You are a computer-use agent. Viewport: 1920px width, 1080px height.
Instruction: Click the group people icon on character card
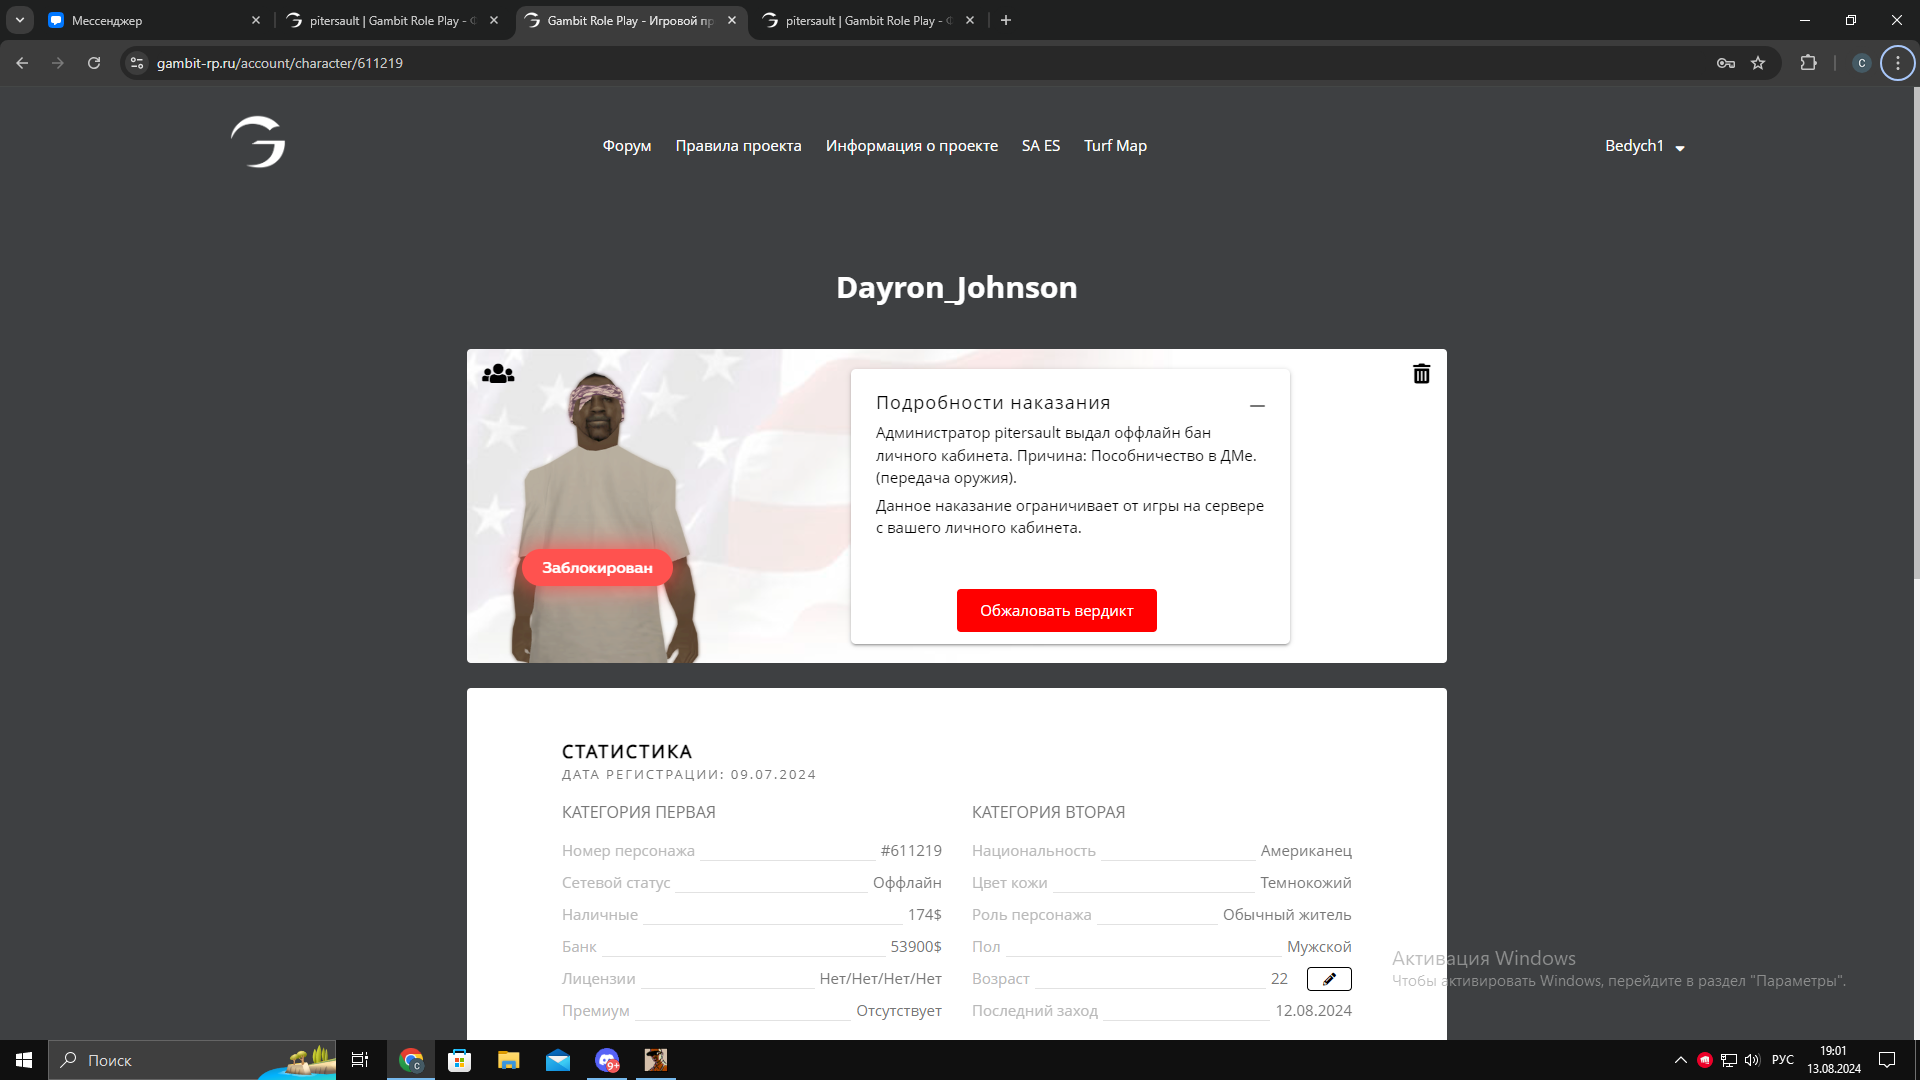(x=498, y=374)
